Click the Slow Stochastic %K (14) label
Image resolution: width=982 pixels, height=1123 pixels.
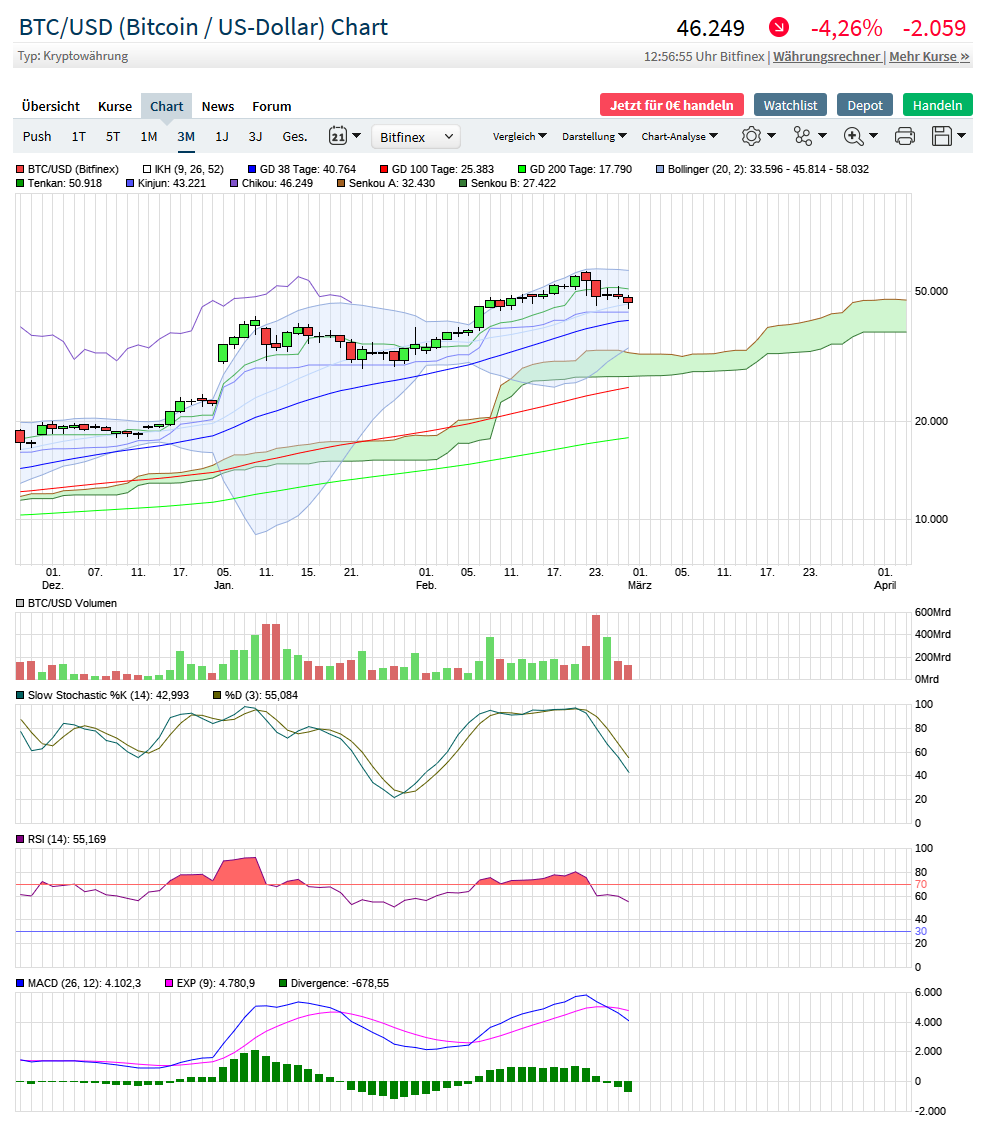tap(102, 695)
